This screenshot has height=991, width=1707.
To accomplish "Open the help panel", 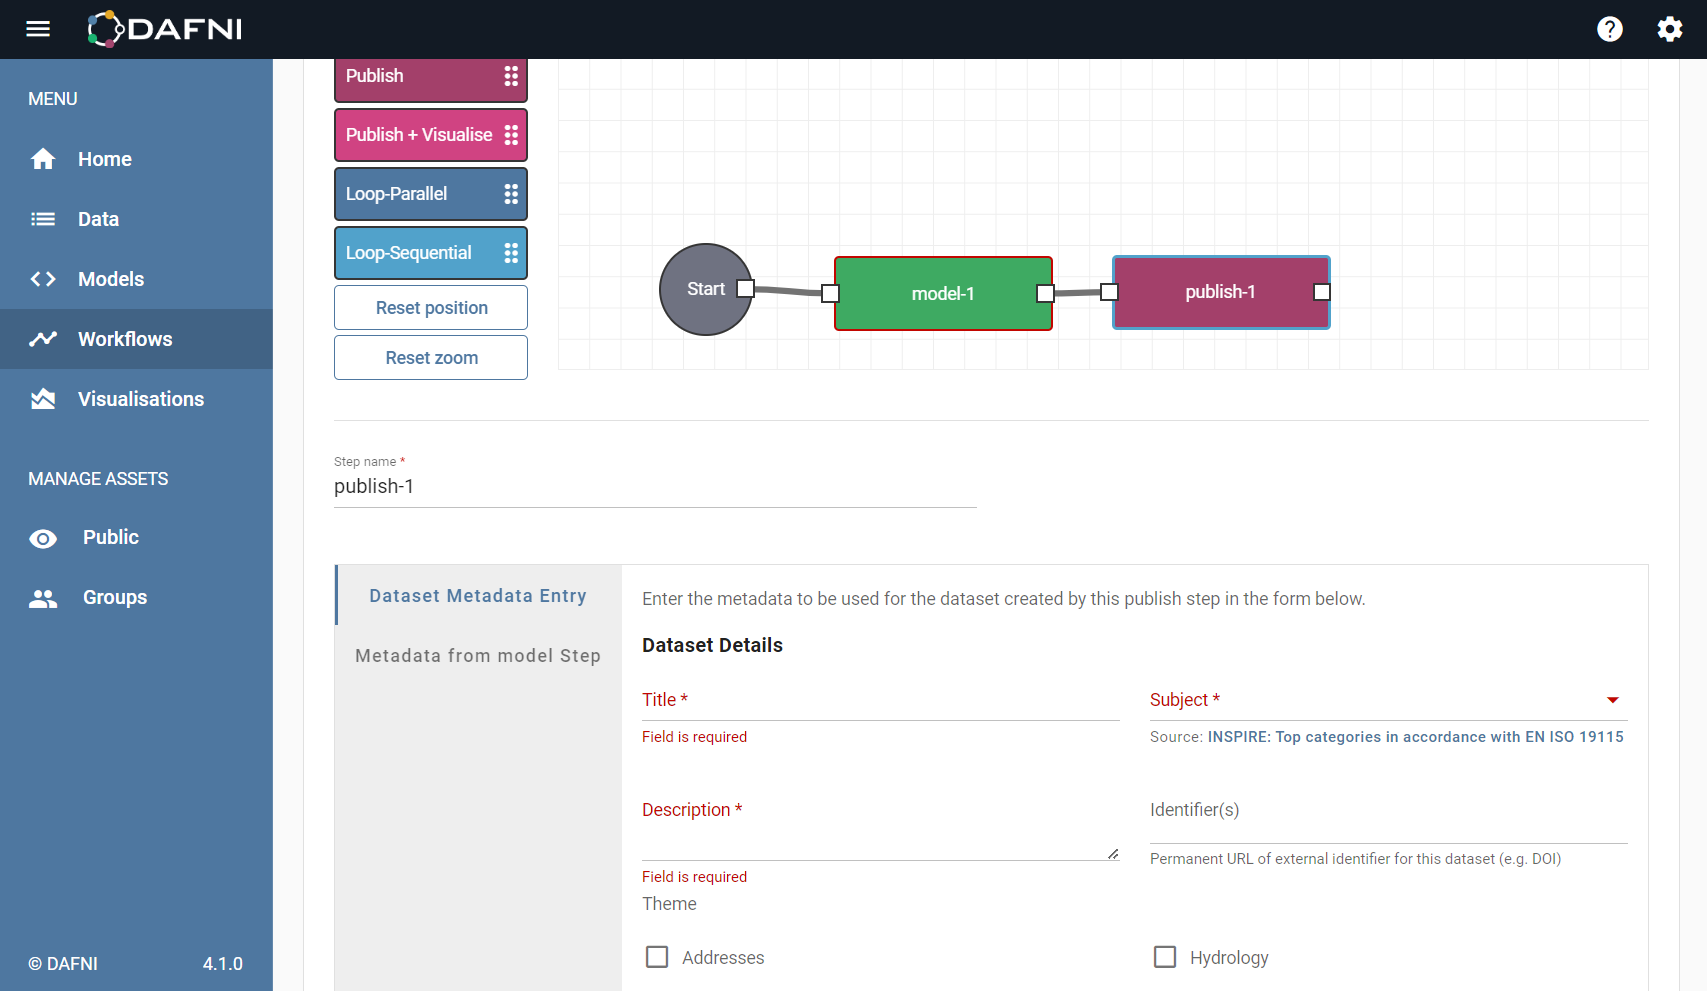I will click(x=1609, y=29).
